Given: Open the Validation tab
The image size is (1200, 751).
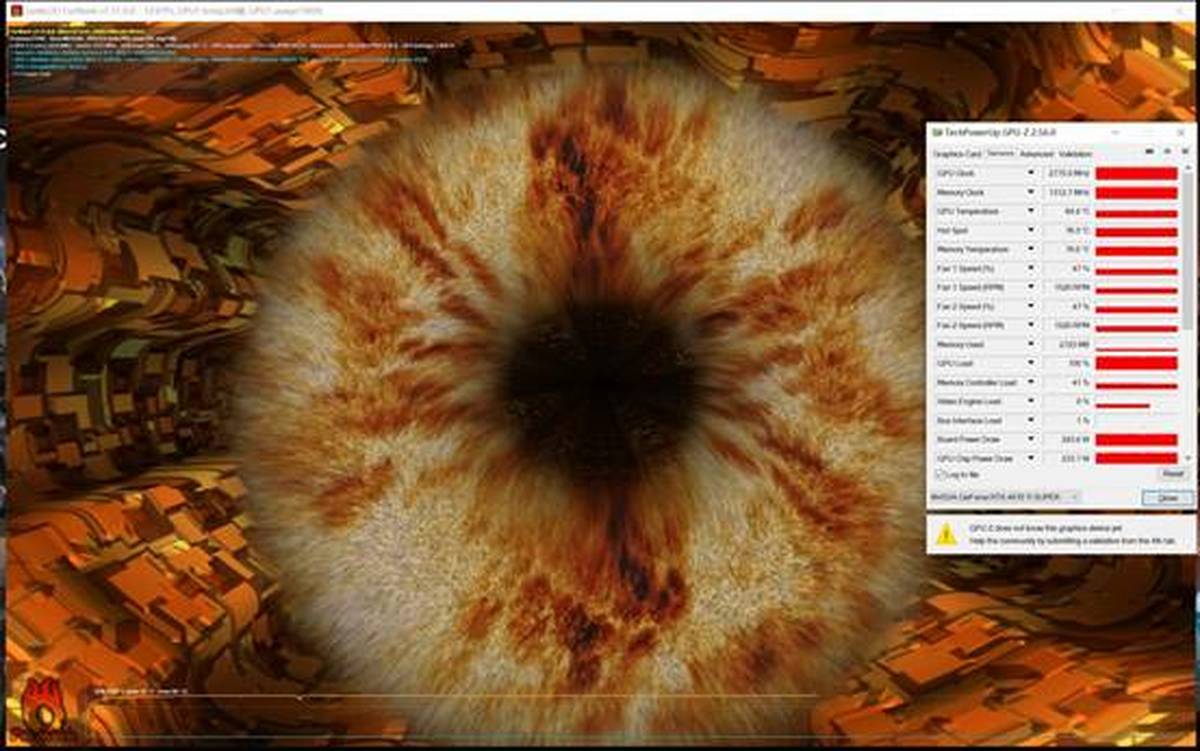Looking at the screenshot, I should click(x=1075, y=154).
